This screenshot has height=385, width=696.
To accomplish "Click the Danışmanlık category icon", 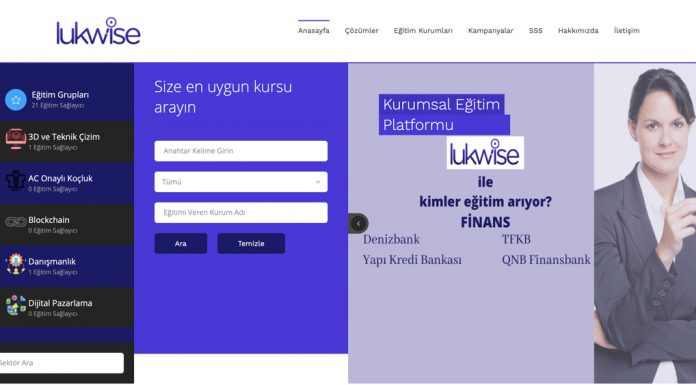I will point(16,264).
